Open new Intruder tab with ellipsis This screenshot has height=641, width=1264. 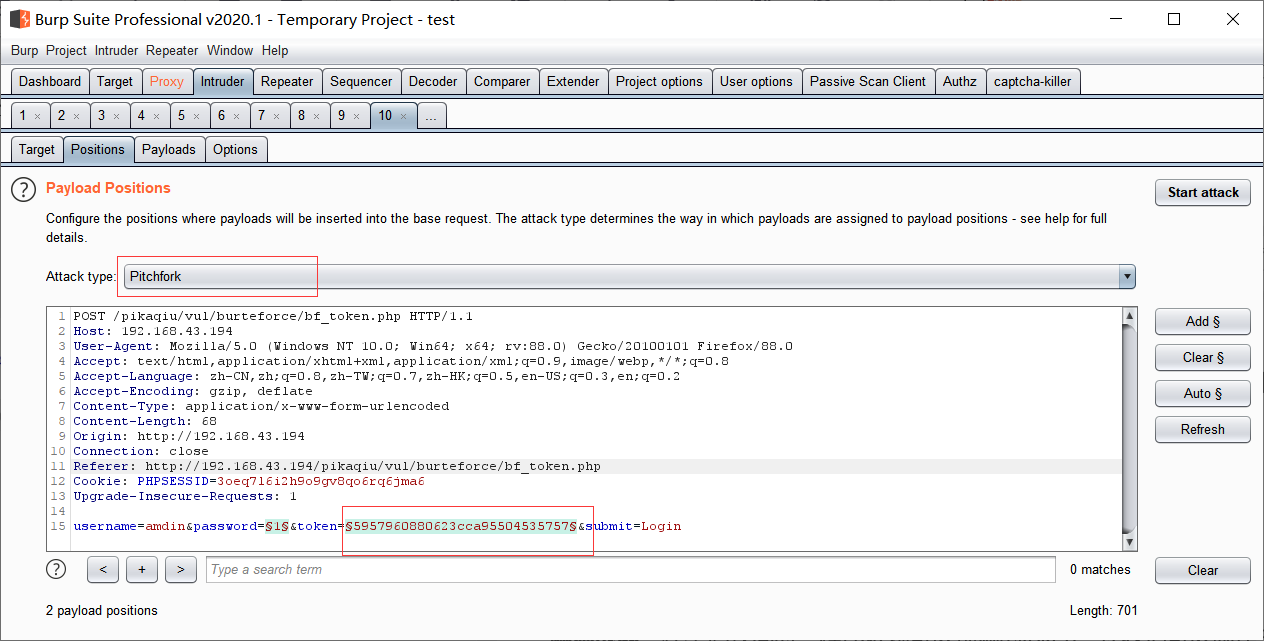pyautogui.click(x=431, y=116)
